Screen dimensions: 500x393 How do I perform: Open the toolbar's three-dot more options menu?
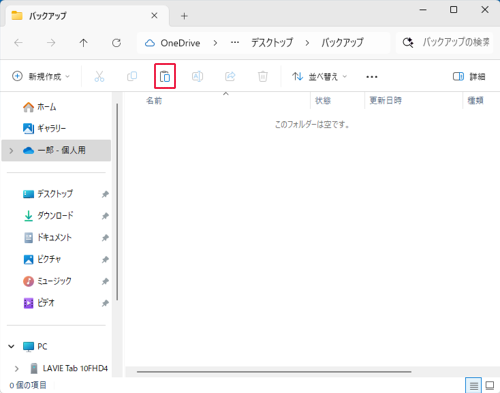(372, 77)
